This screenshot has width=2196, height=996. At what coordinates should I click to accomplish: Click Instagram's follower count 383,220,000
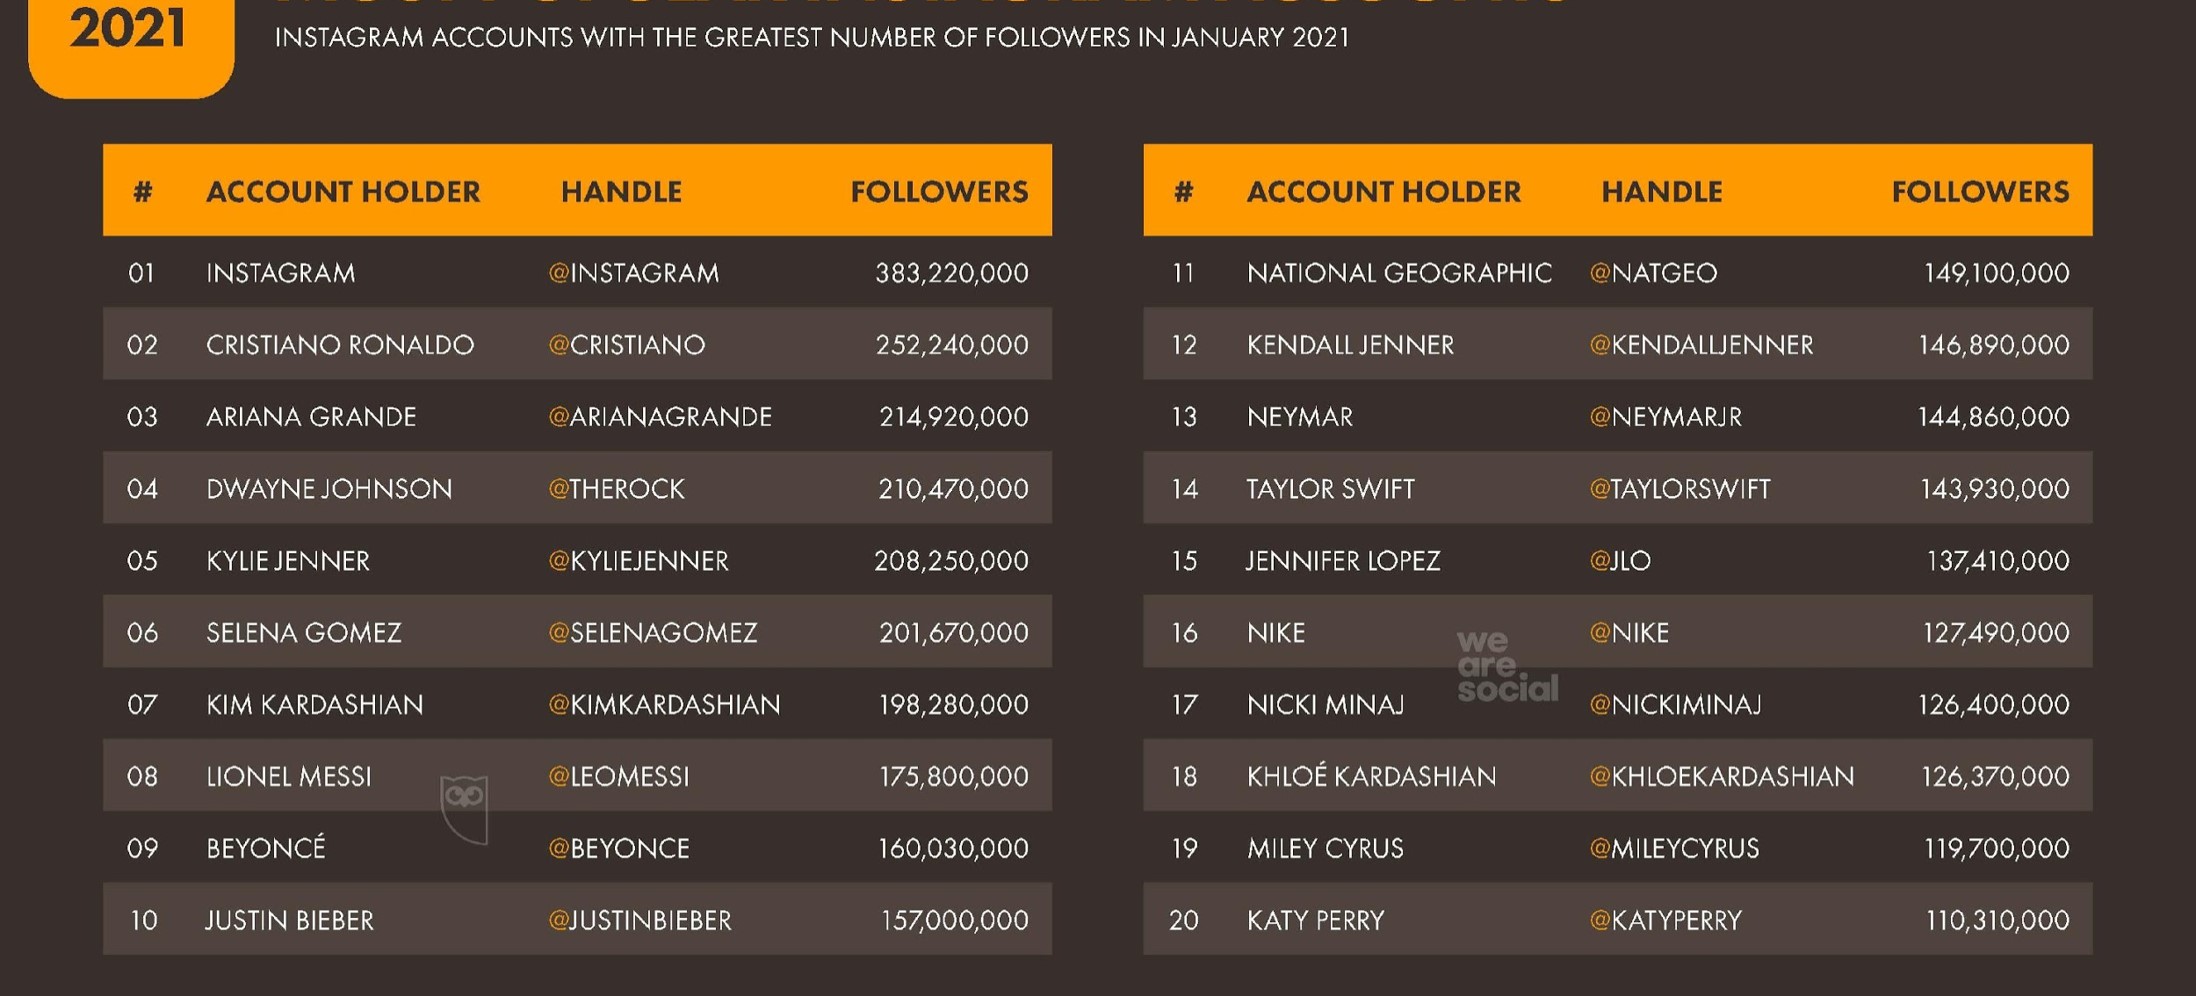[951, 273]
